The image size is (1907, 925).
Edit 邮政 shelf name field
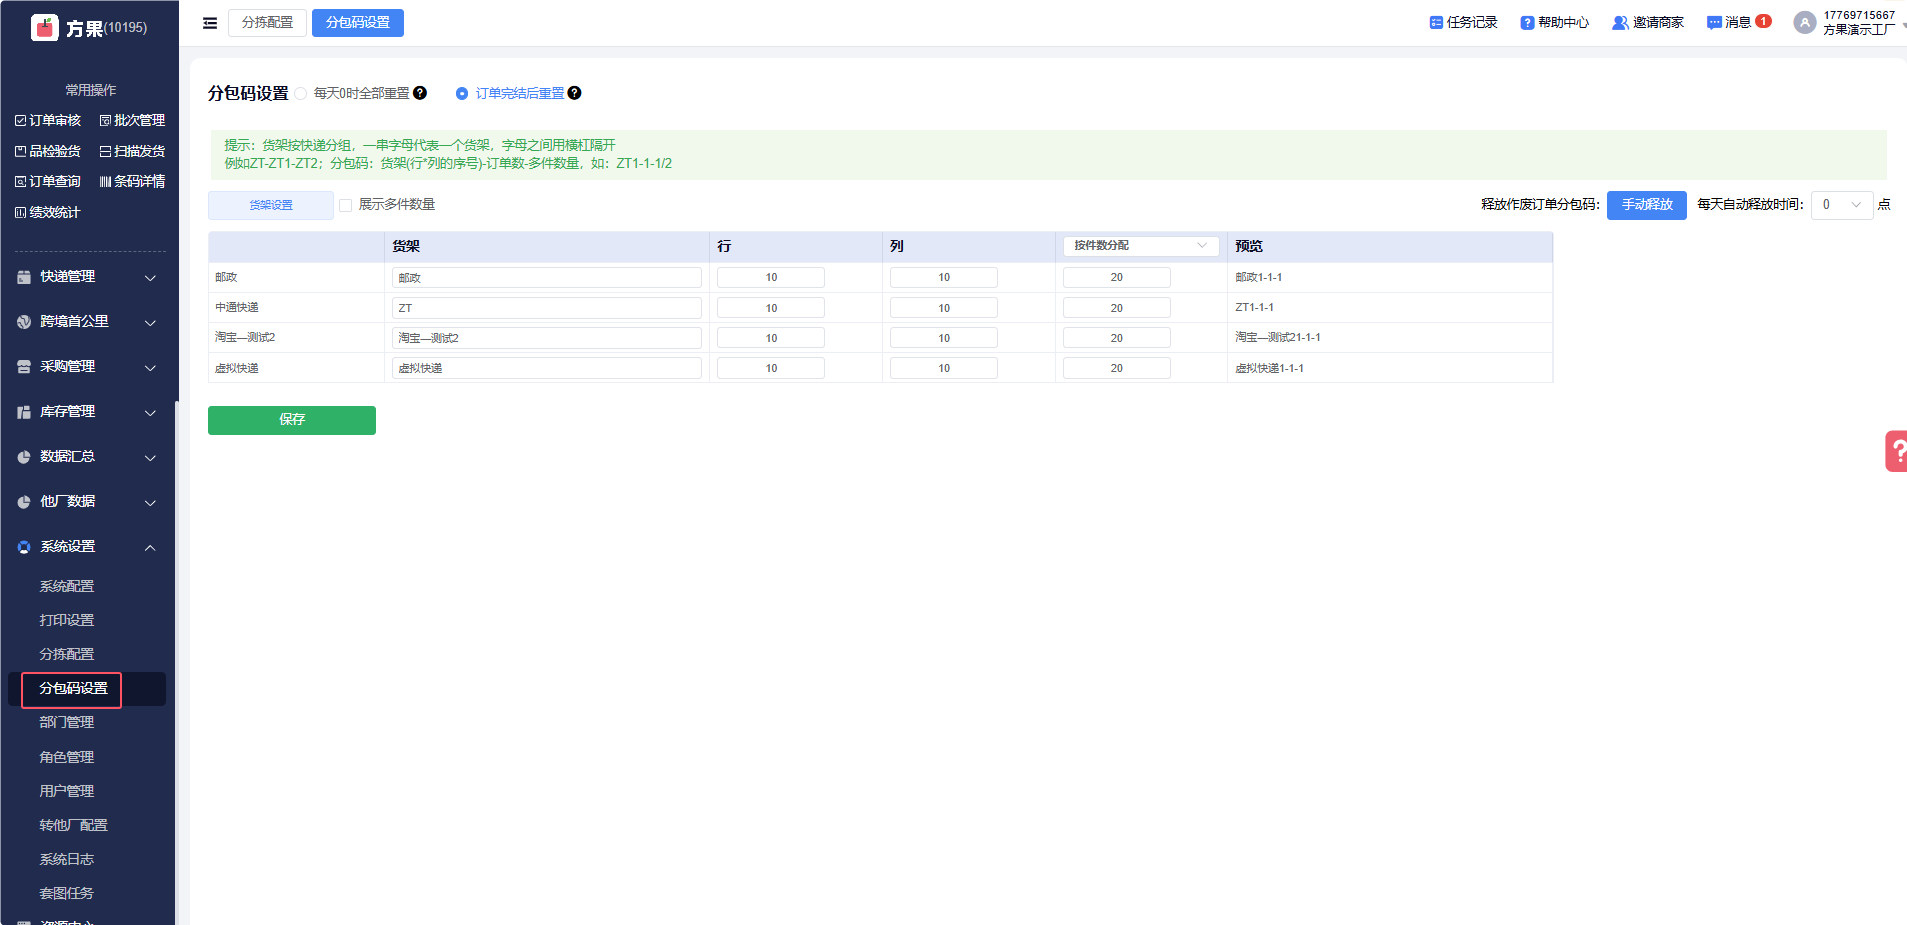point(547,278)
